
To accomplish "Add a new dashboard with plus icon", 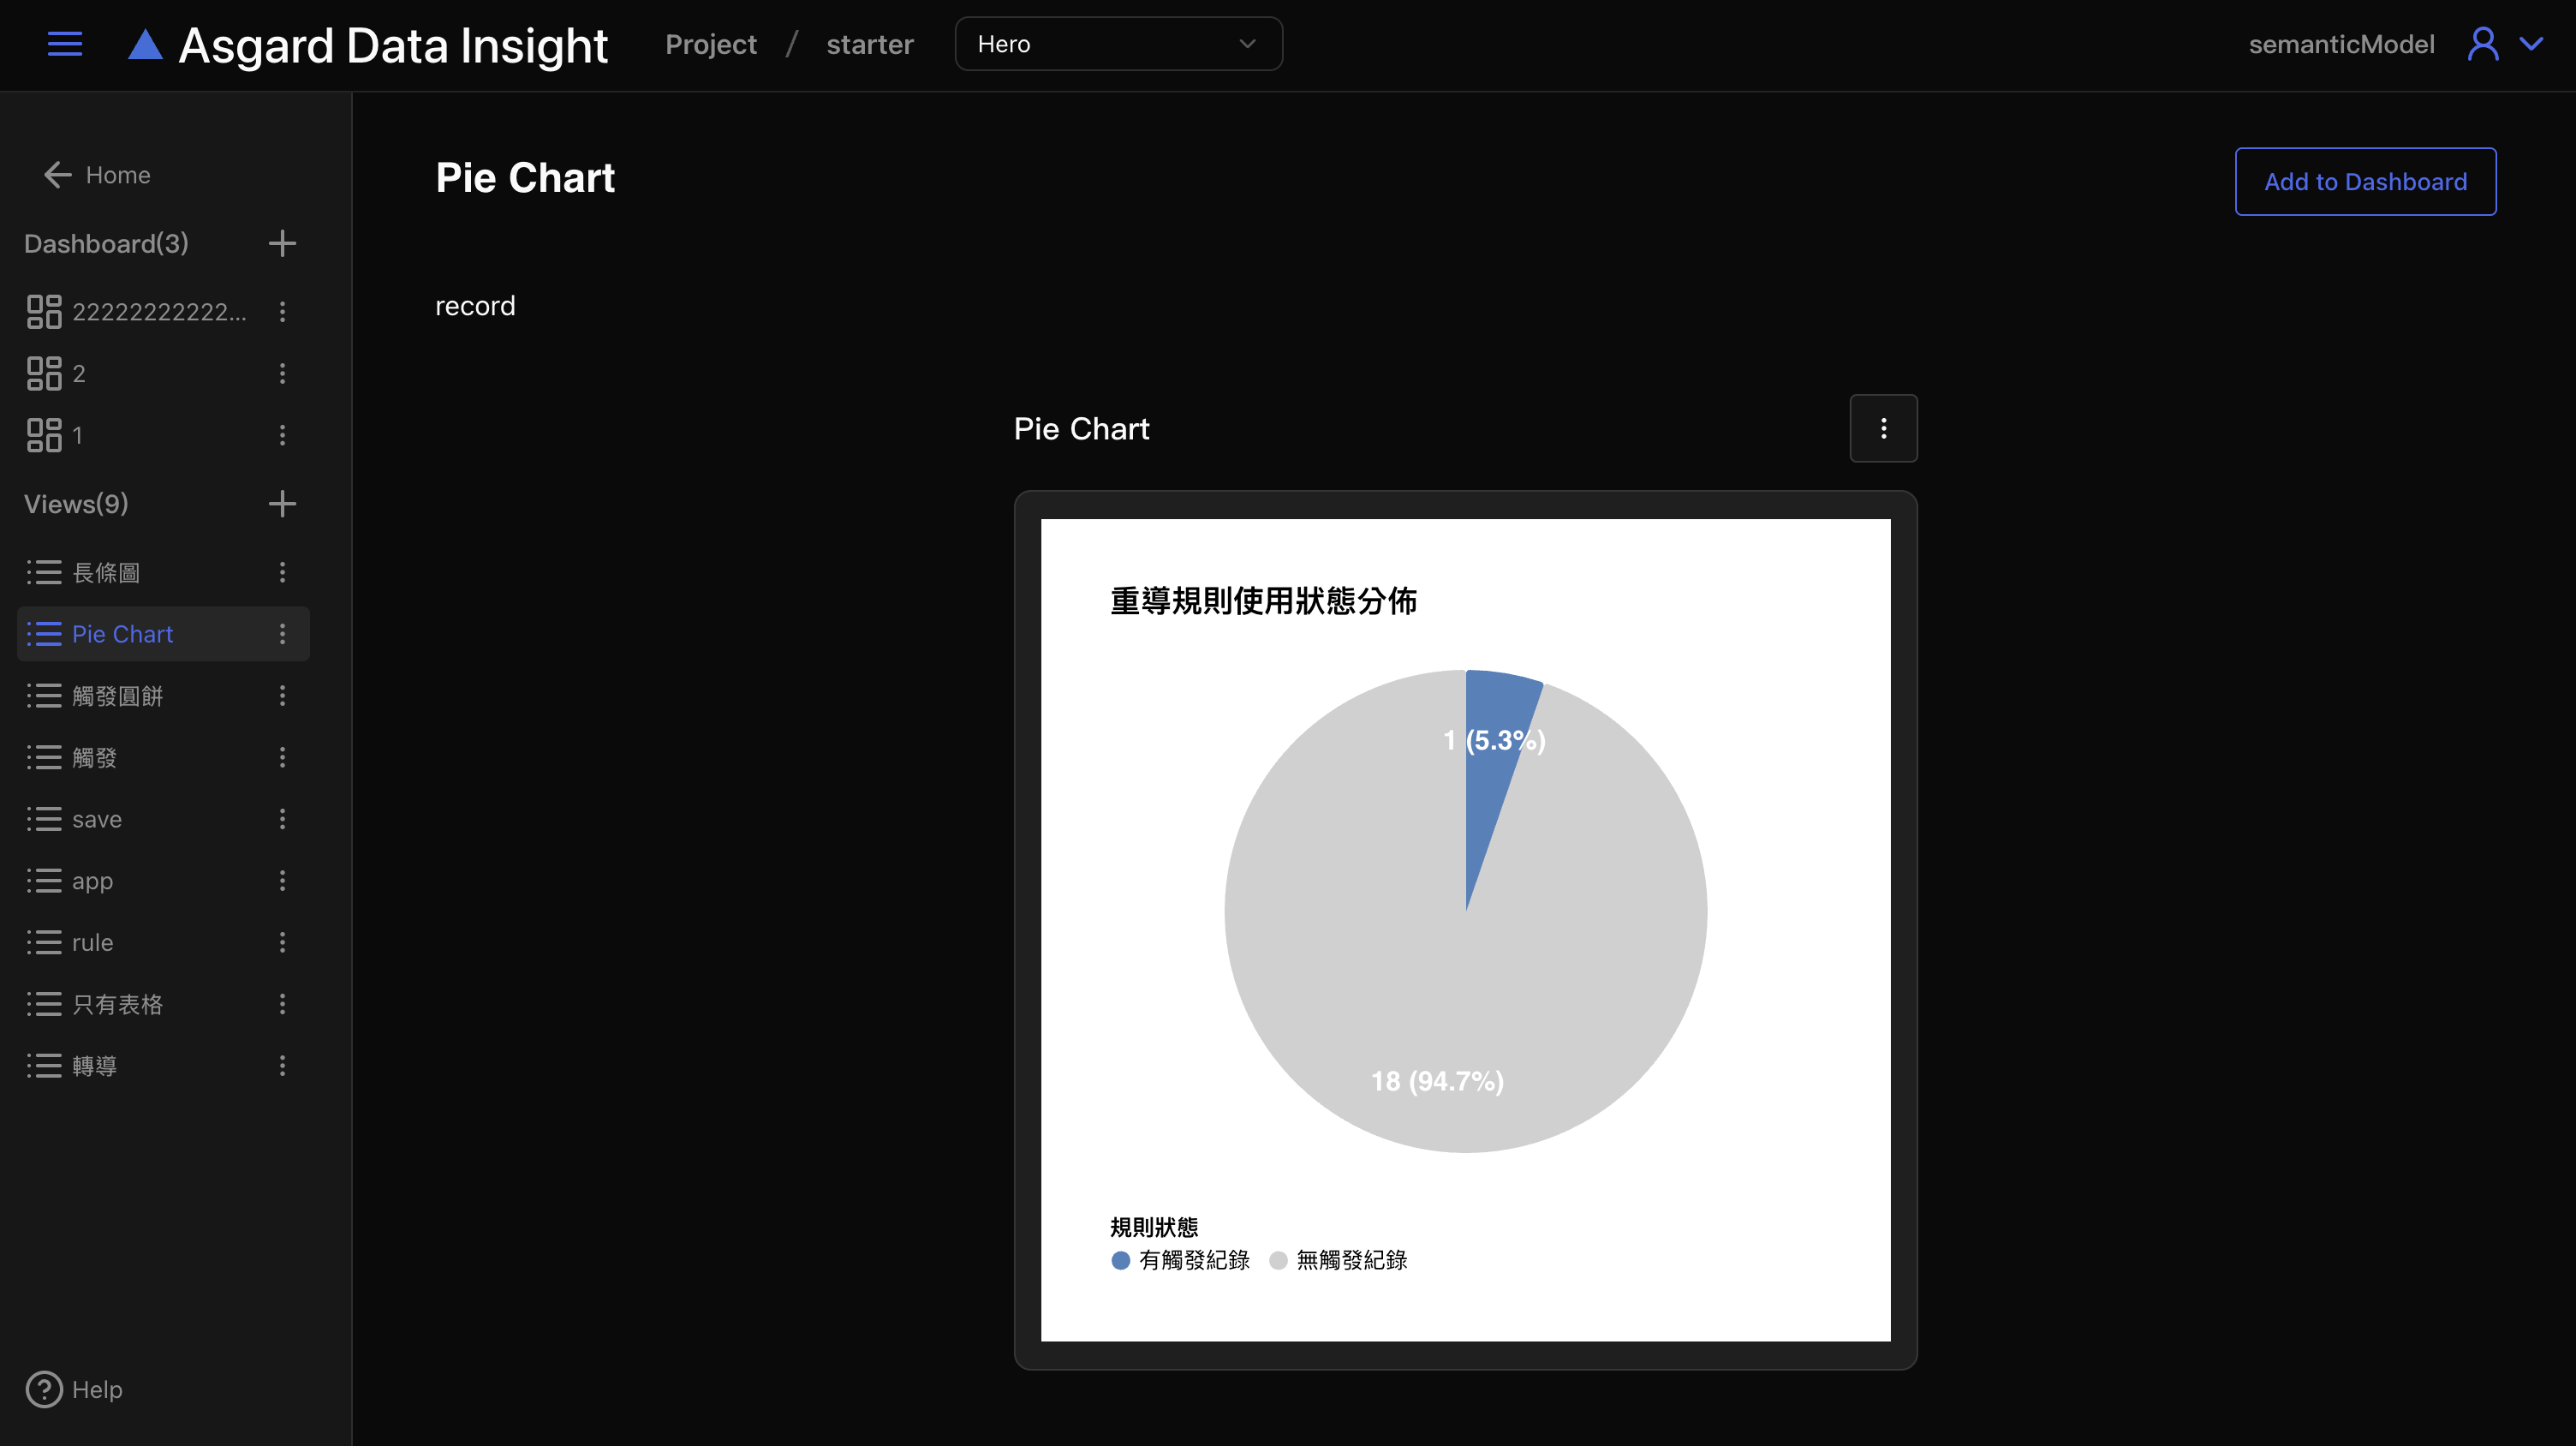I will [282, 243].
